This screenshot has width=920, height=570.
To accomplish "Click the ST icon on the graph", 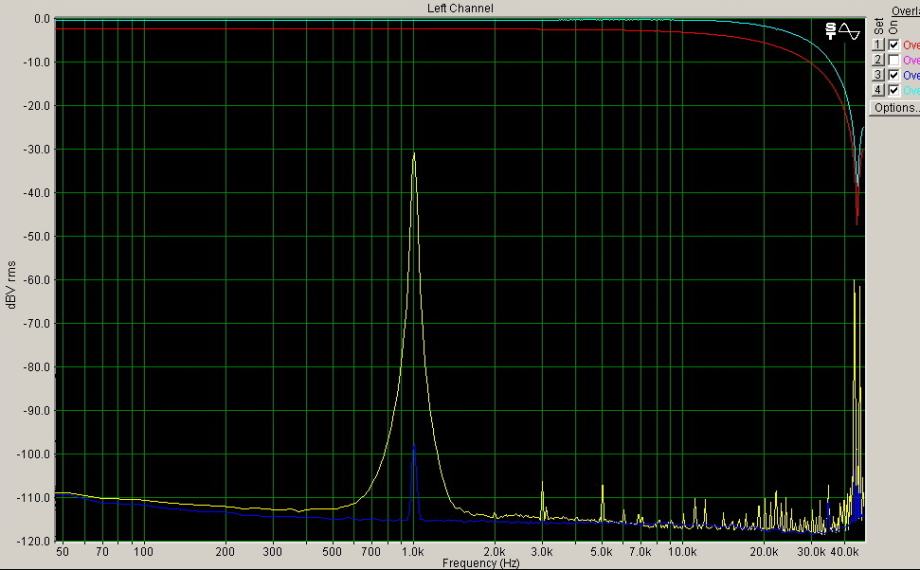I will [832, 31].
